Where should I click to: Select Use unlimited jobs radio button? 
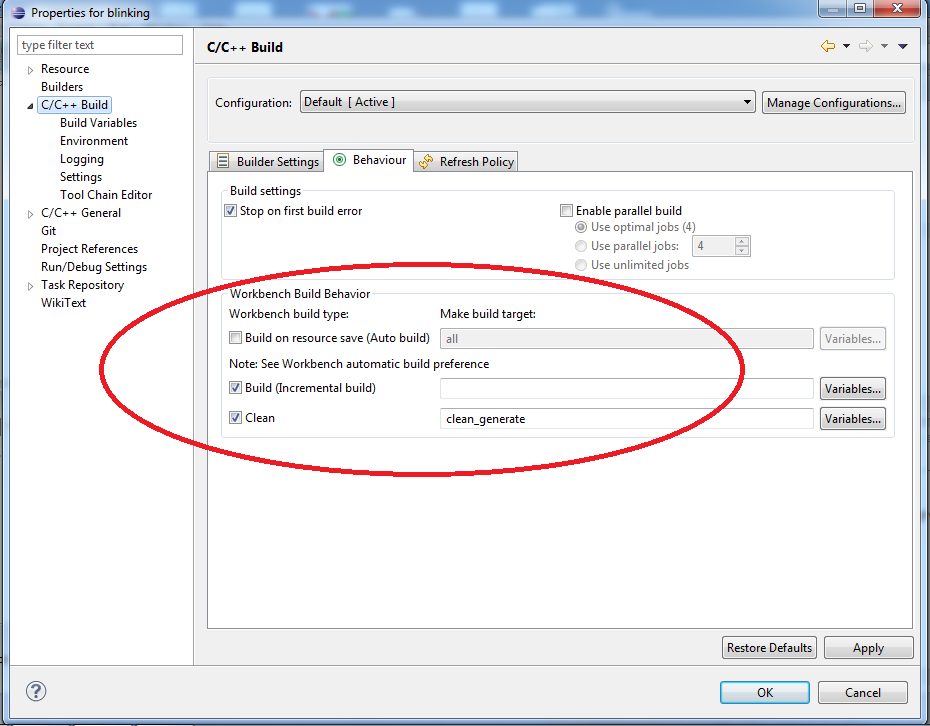tap(581, 265)
